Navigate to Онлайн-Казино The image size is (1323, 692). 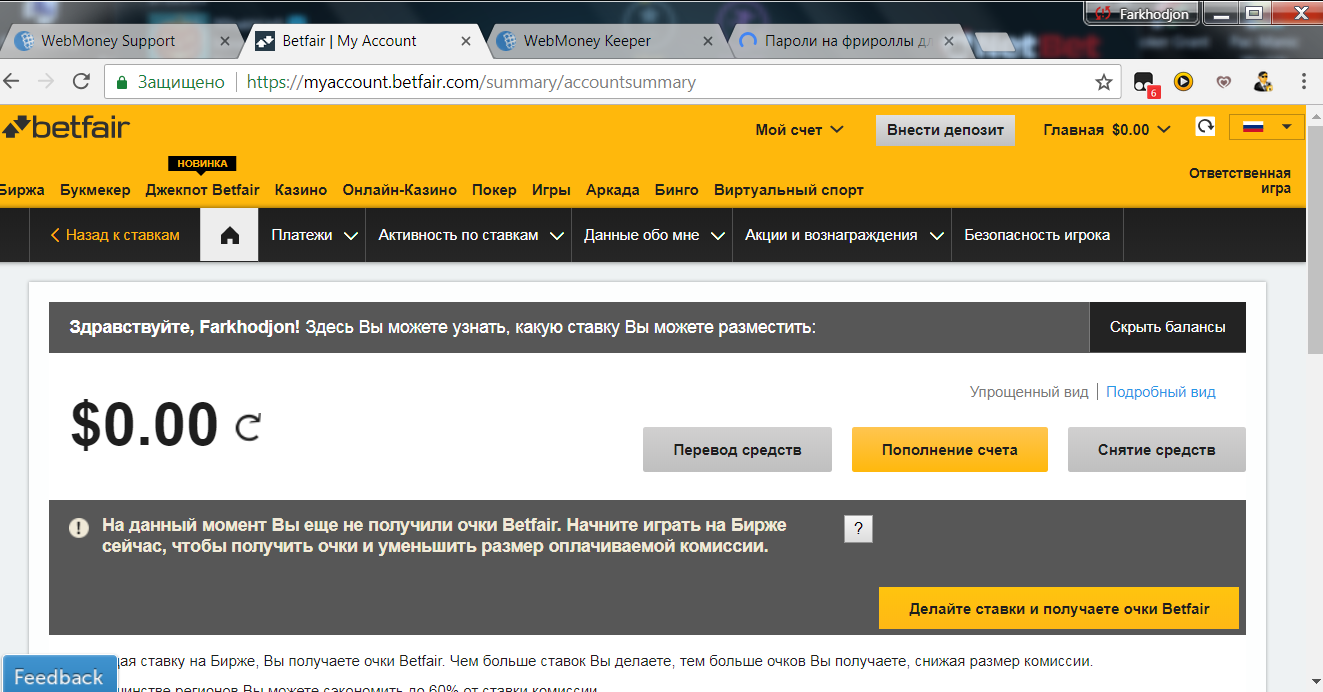pyautogui.click(x=400, y=190)
